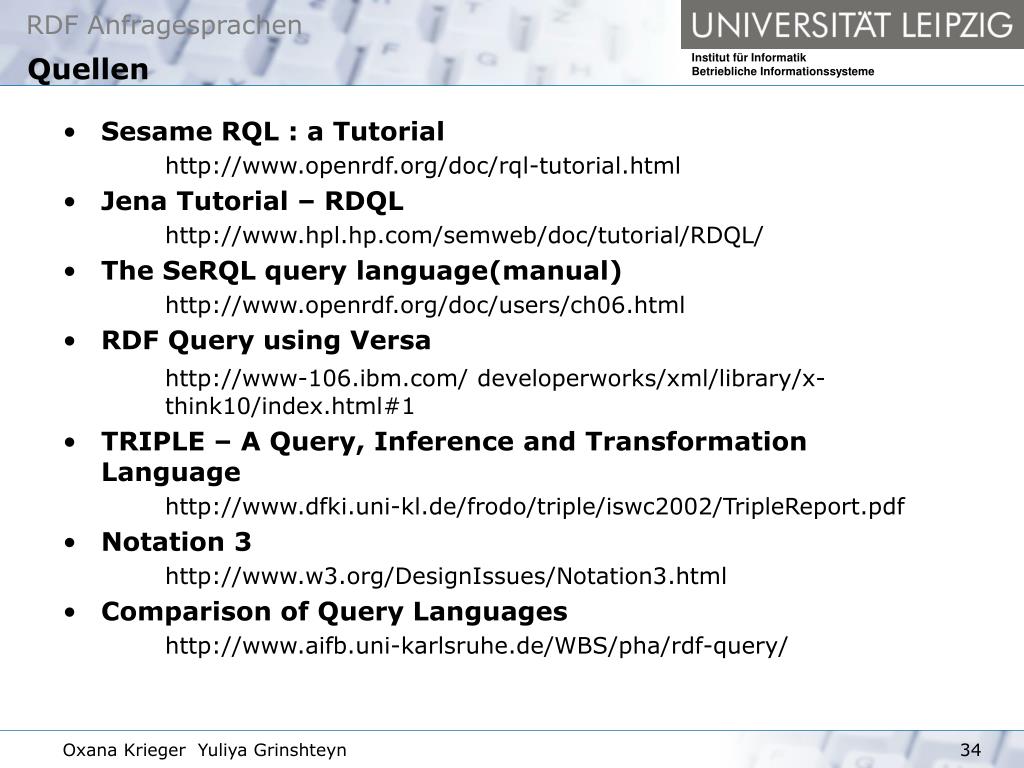Open the w3.org Notation3.html link

click(x=445, y=576)
